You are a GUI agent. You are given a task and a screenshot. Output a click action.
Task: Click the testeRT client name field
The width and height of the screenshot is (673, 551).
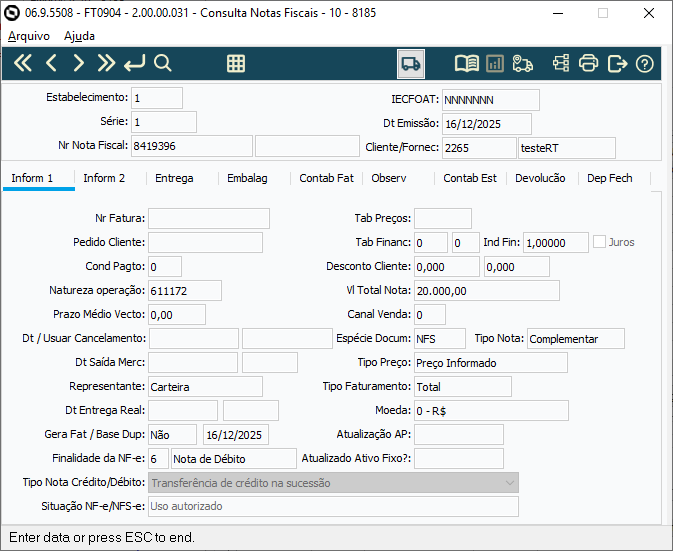567,148
